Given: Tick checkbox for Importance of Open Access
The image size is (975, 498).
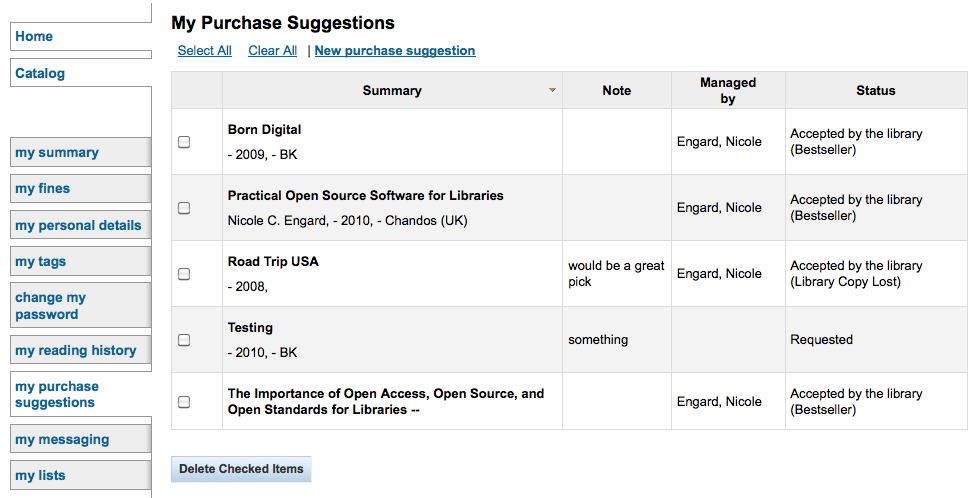Looking at the screenshot, I should tap(184, 402).
